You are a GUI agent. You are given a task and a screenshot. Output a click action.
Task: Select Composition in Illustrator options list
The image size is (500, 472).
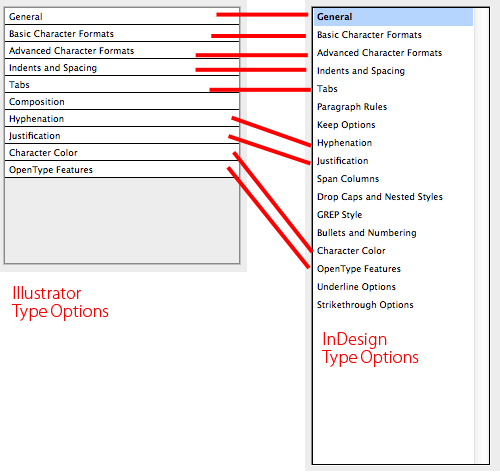coord(122,101)
